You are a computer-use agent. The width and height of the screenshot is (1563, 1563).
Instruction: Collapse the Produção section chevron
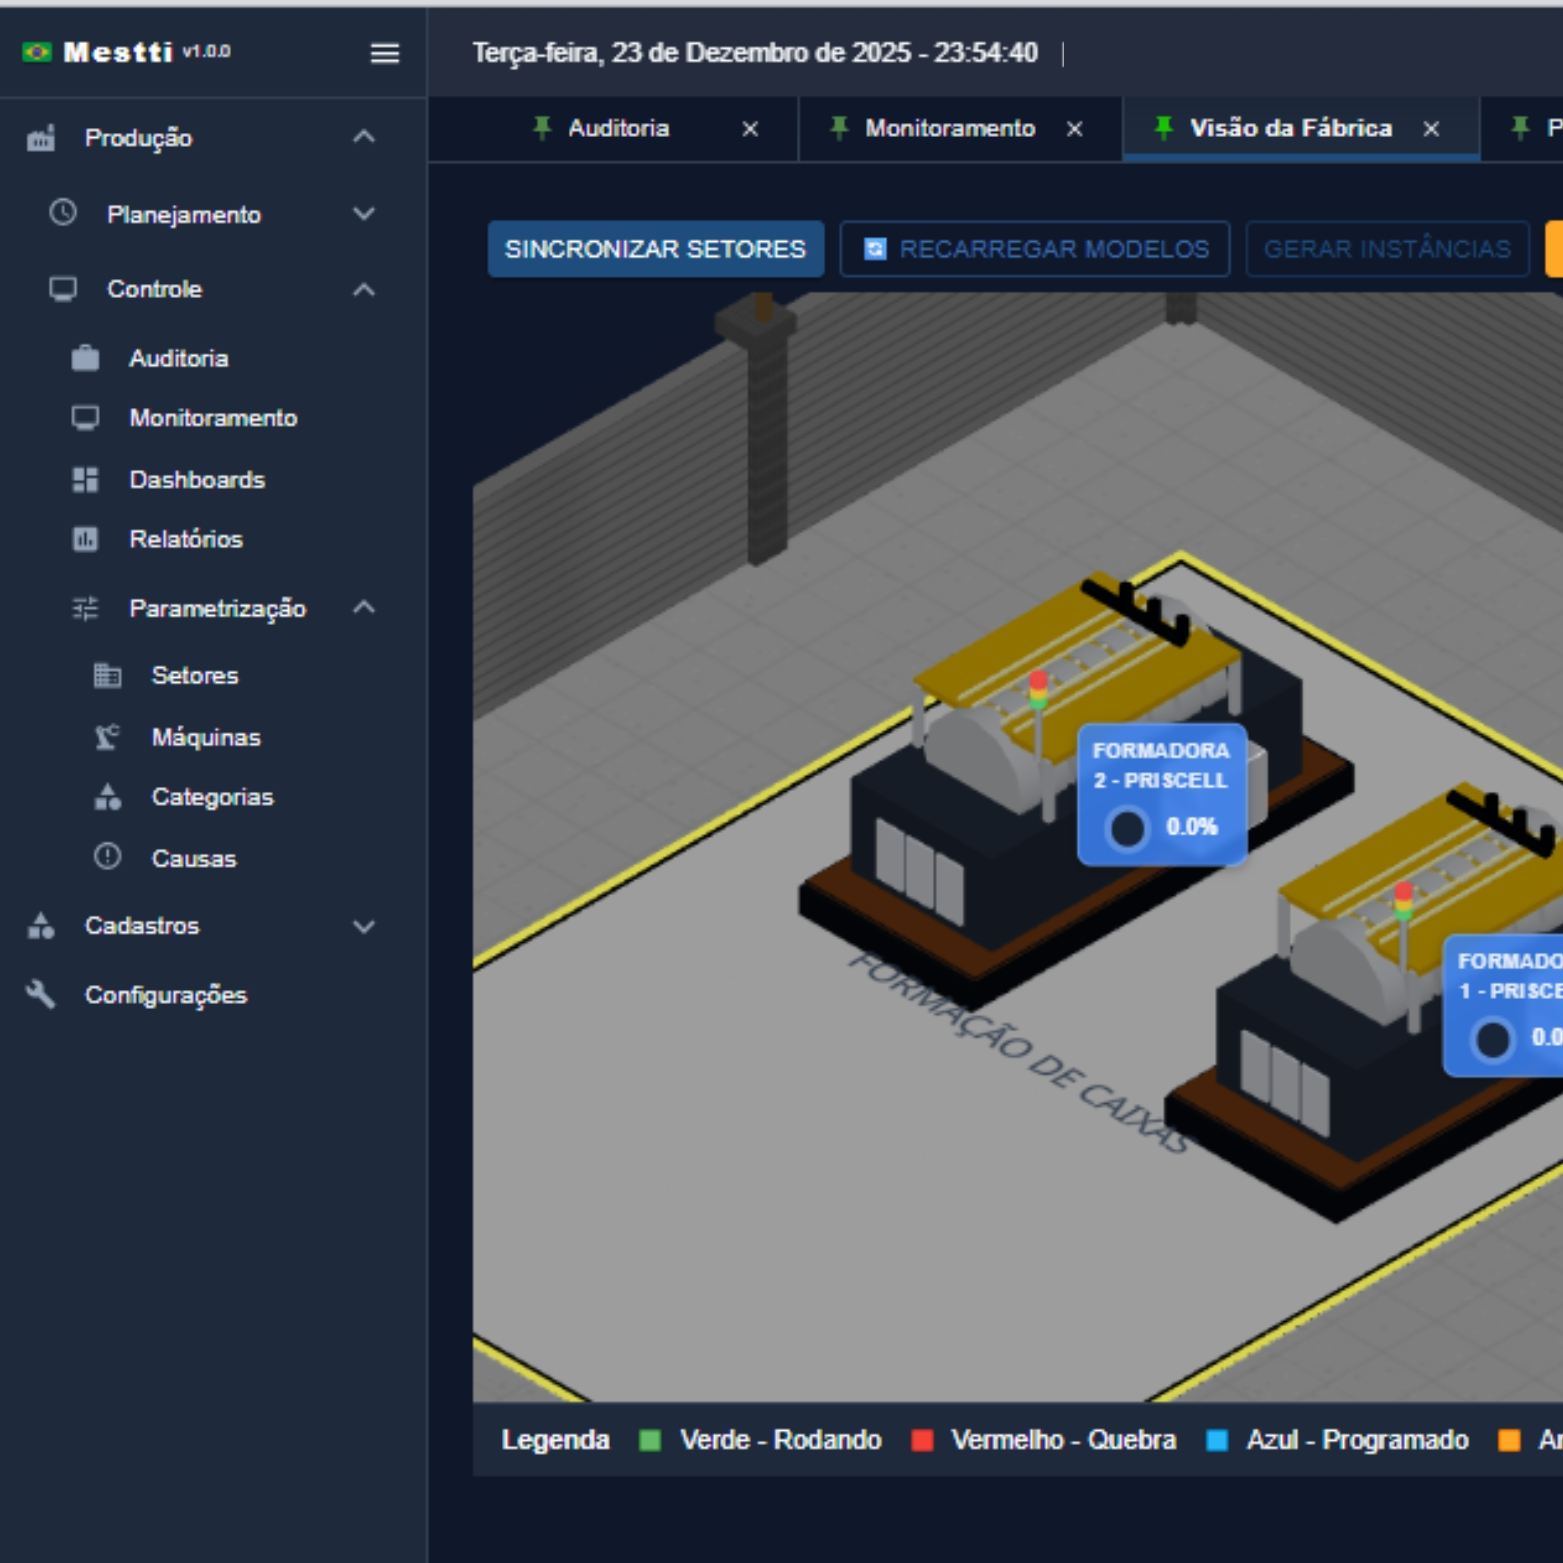click(x=364, y=137)
